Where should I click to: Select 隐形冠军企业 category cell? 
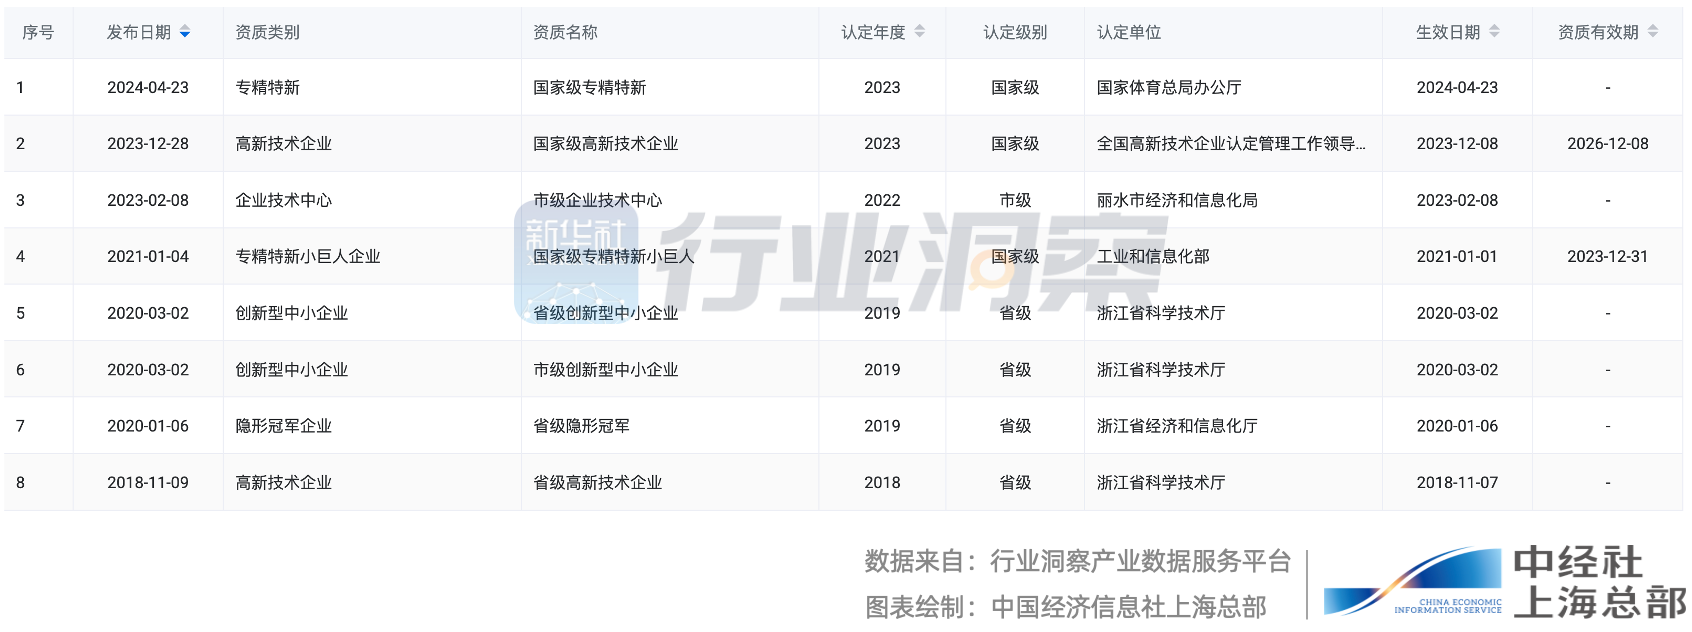(x=283, y=425)
